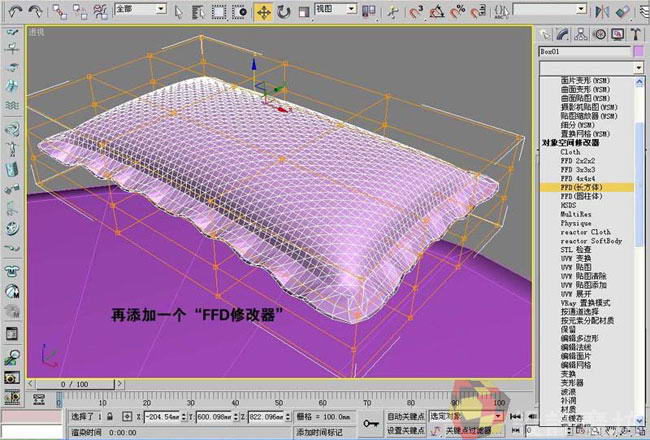Toggle the Percent Snap icon
Image resolution: width=650 pixels, height=440 pixels.
coord(457,12)
